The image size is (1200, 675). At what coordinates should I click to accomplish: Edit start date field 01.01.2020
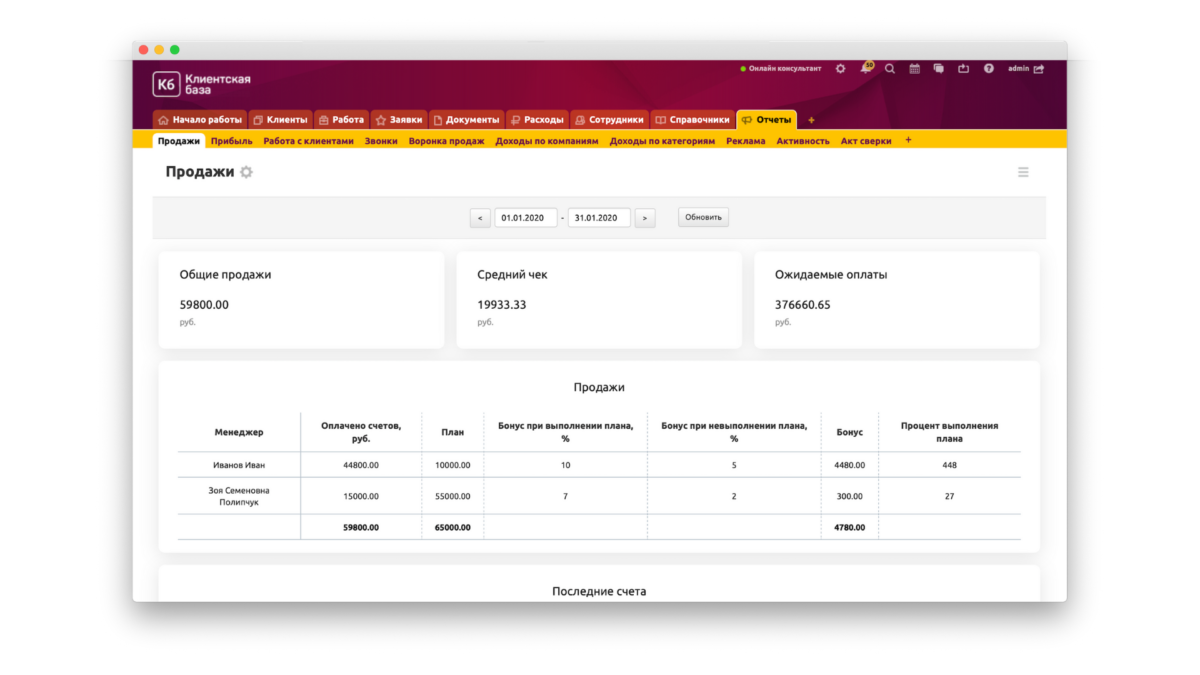525,217
